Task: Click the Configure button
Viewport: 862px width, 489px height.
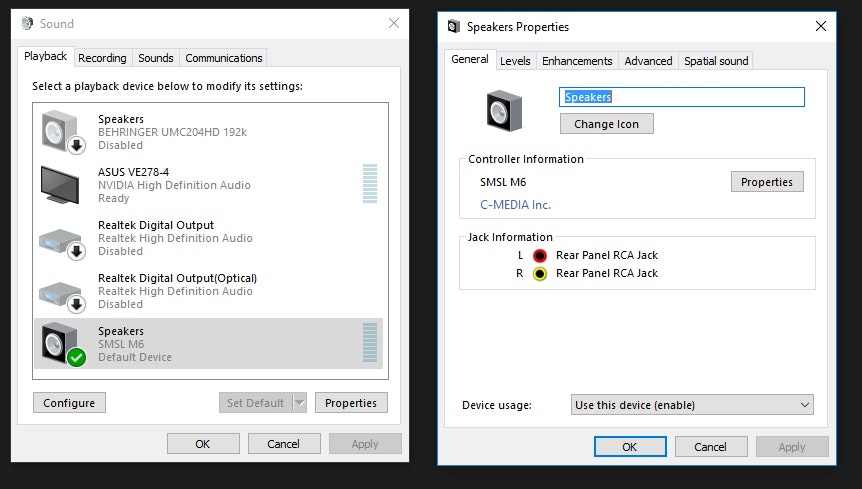Action: 69,403
